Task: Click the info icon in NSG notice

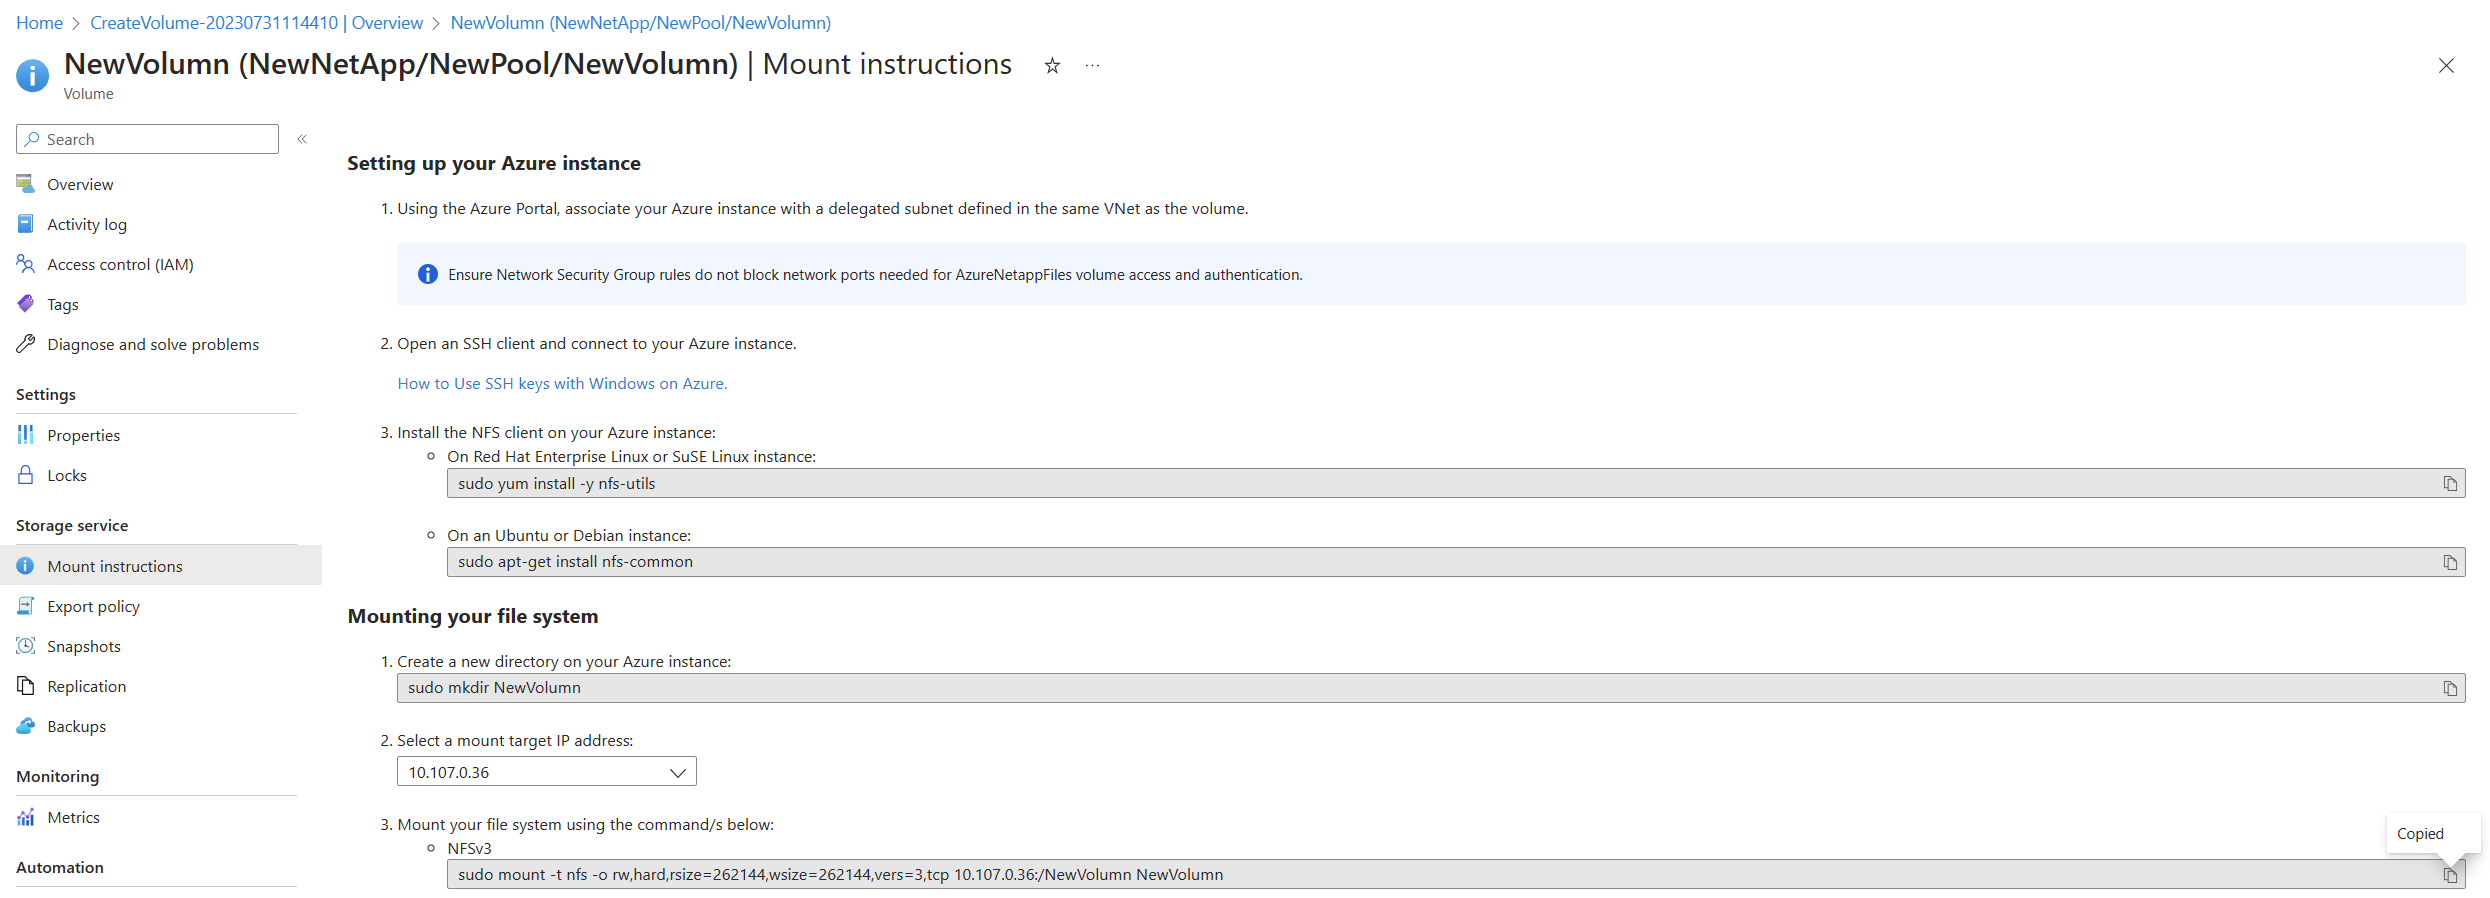Action: [x=427, y=274]
